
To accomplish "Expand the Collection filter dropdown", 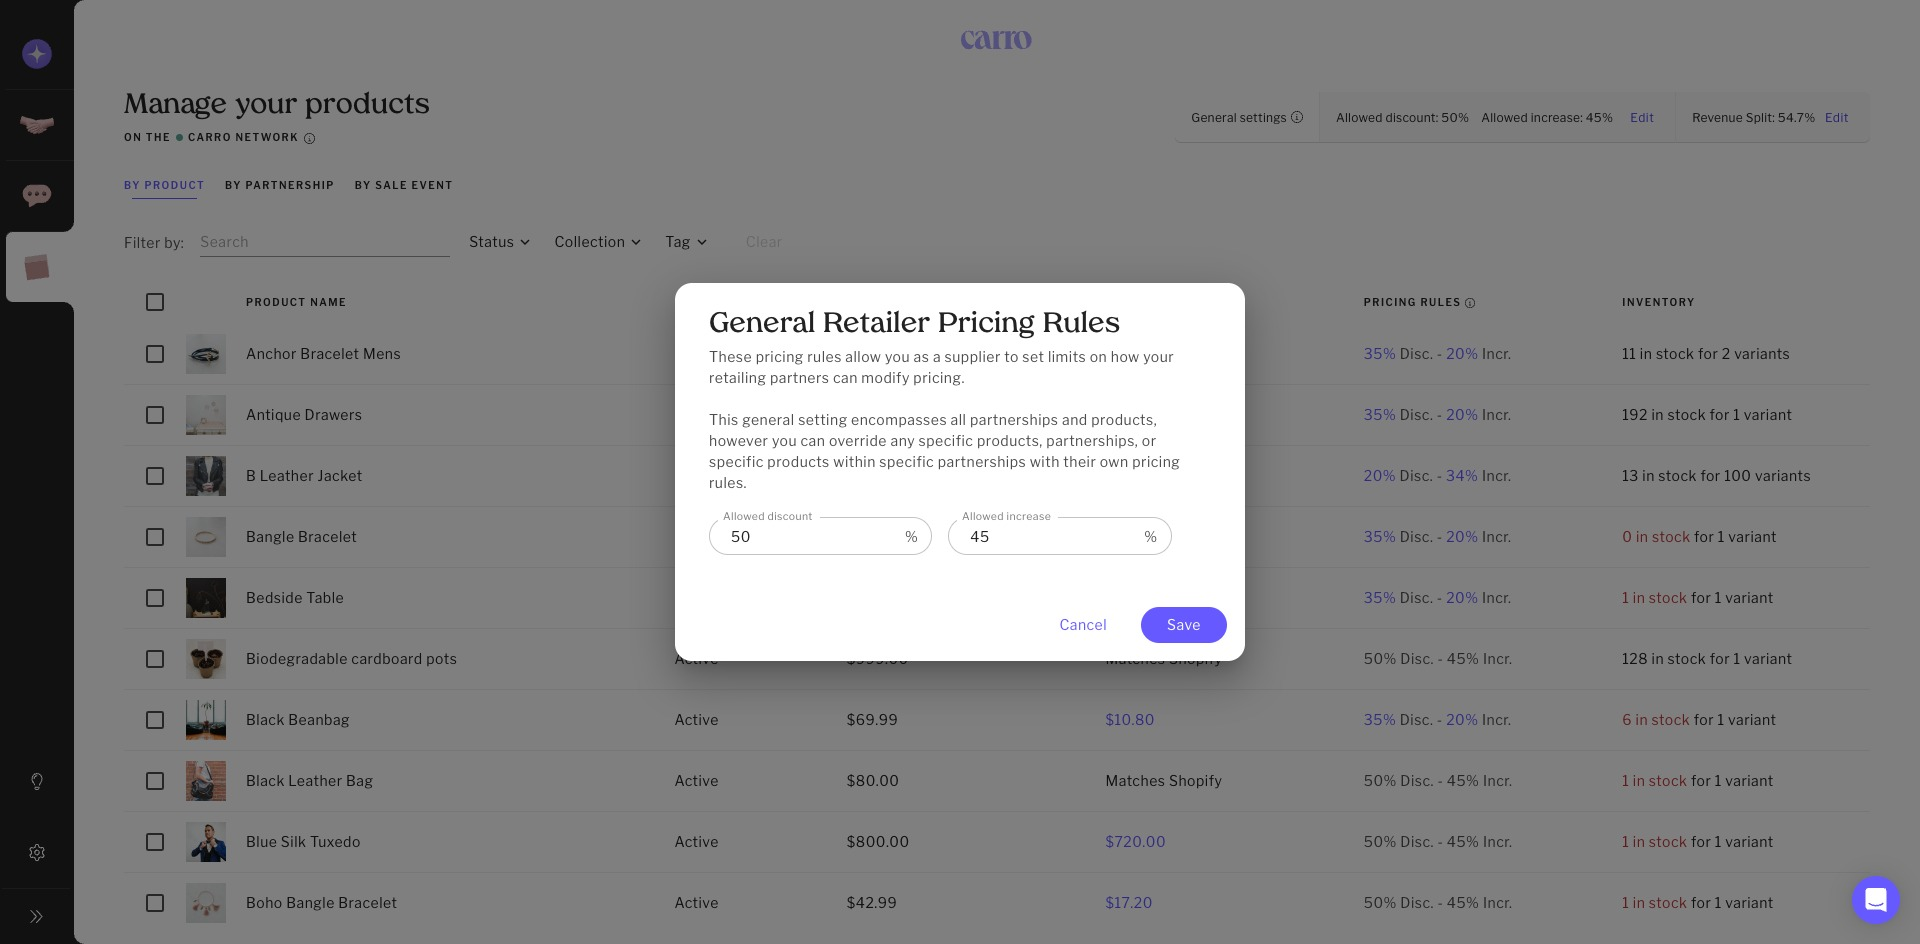I will [597, 242].
